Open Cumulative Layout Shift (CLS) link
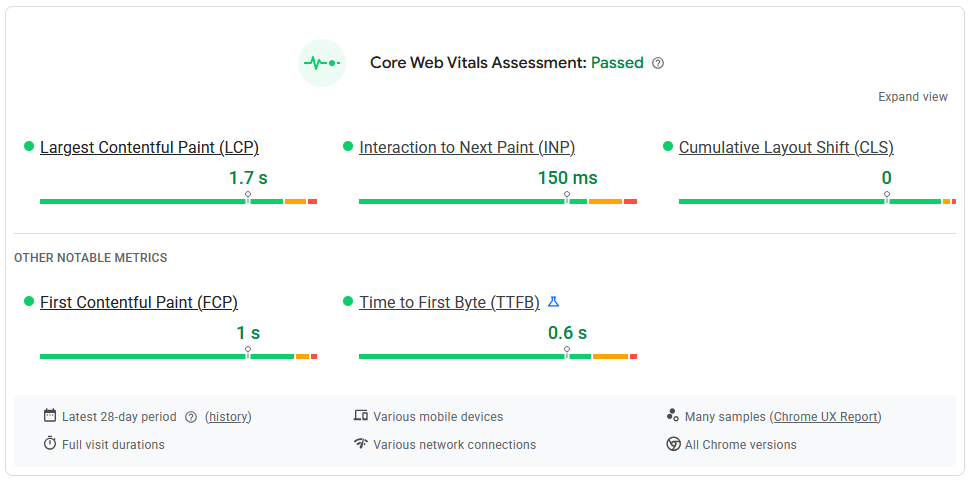This screenshot has height=482, width=971. click(786, 148)
